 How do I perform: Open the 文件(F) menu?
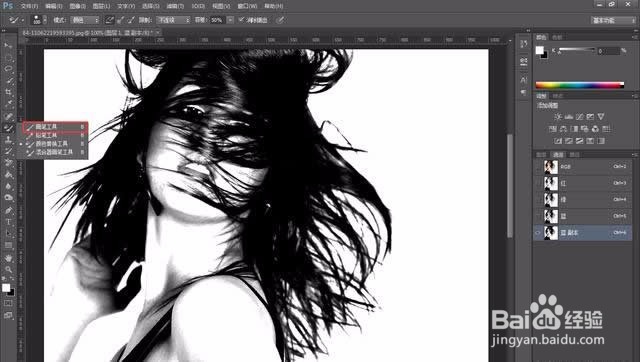point(29,6)
